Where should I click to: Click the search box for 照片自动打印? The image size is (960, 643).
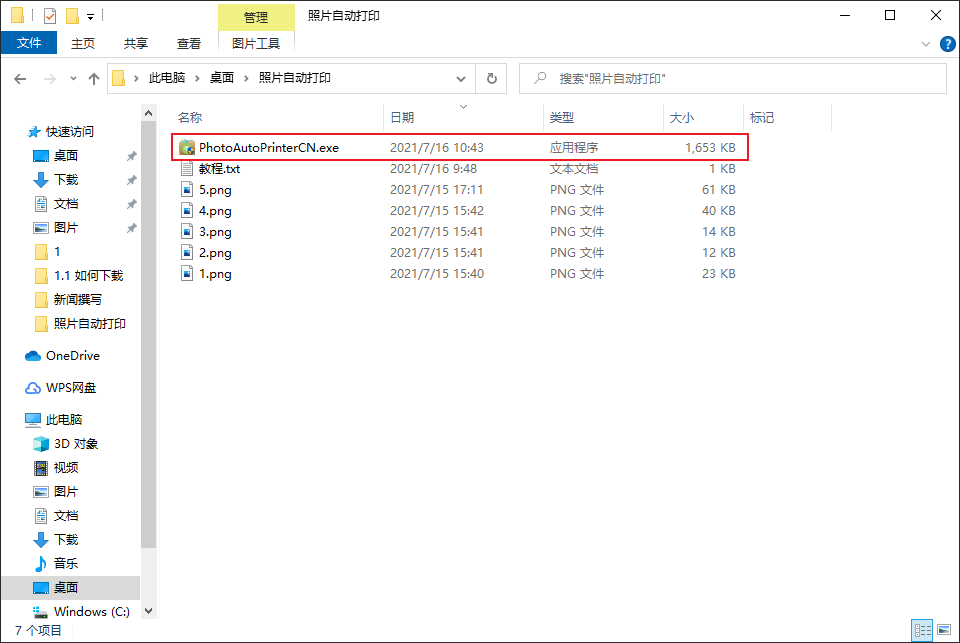732,78
